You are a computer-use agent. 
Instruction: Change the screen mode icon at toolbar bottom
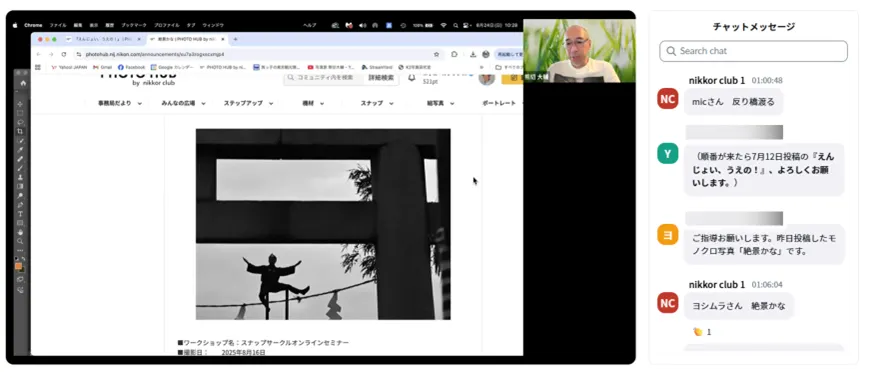coord(20,289)
